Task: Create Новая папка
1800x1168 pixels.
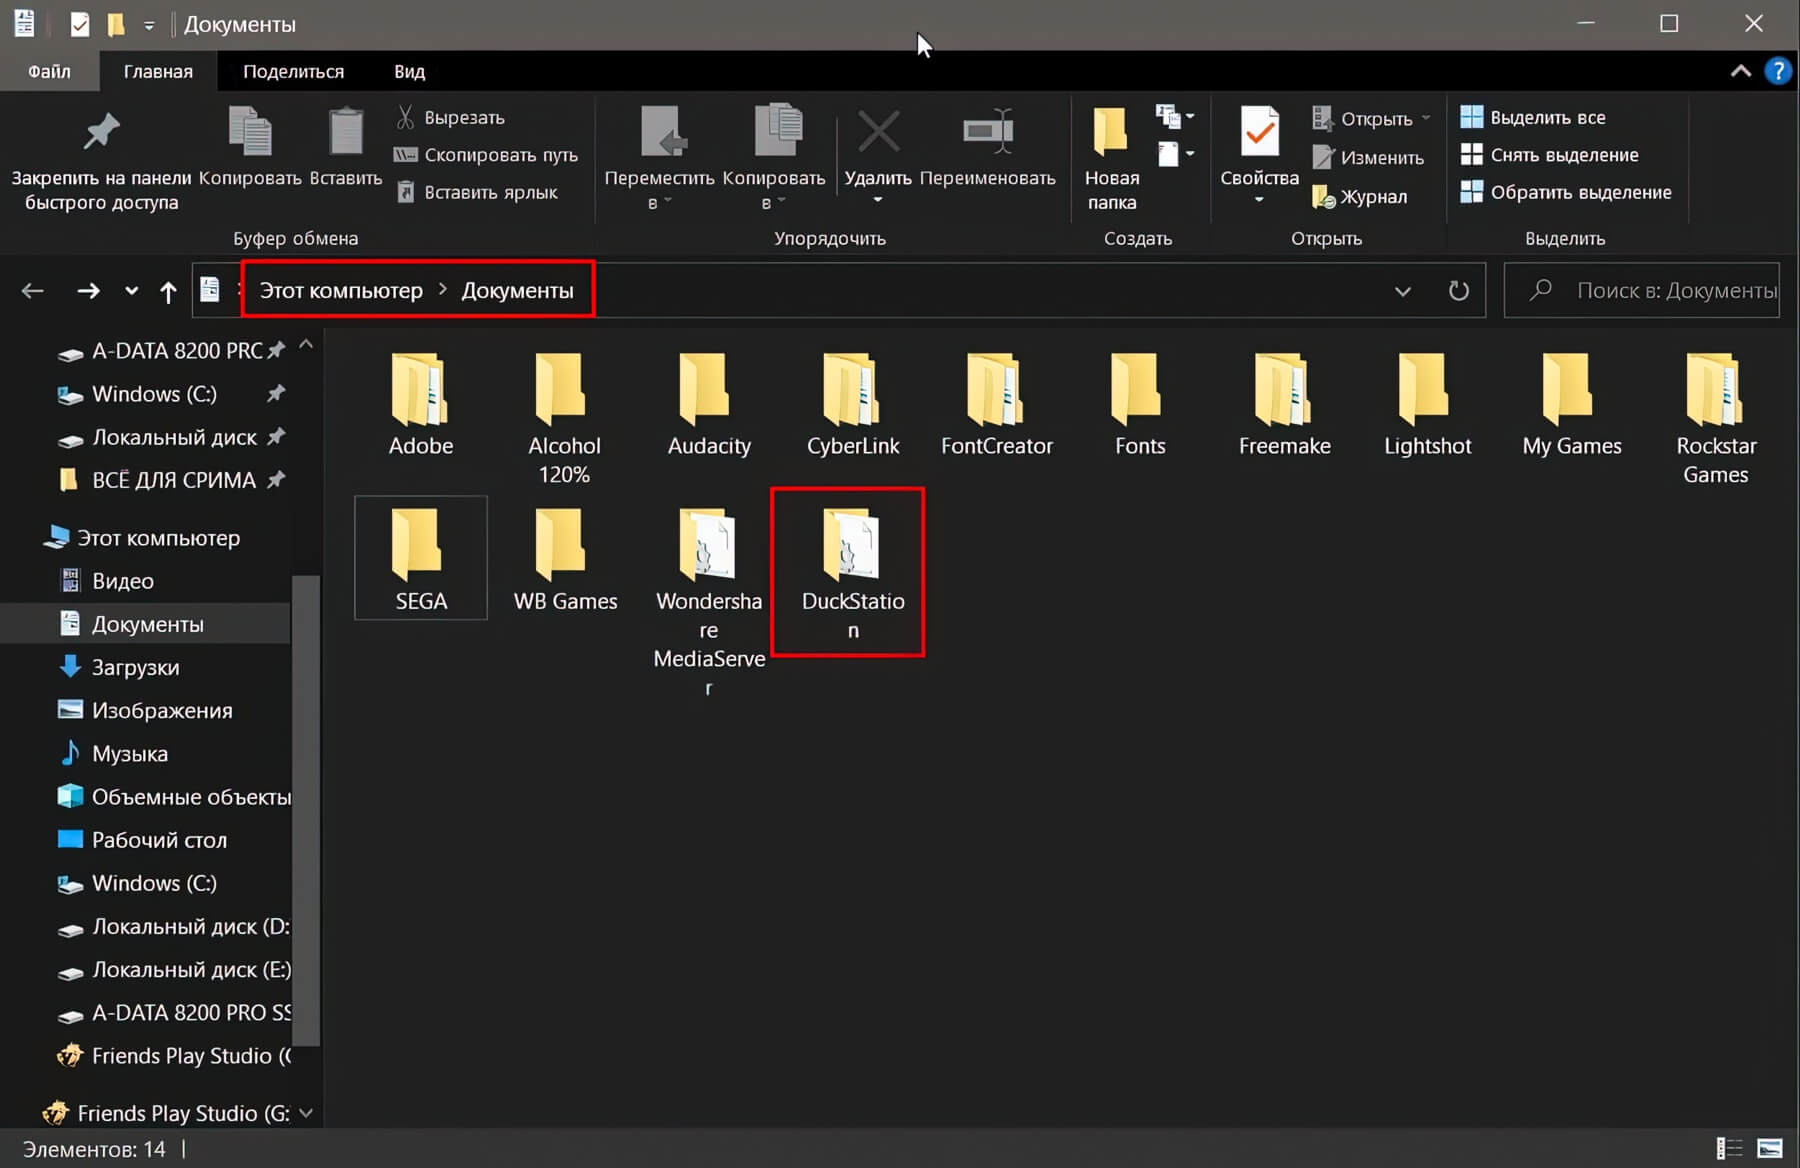Action: 1112,160
